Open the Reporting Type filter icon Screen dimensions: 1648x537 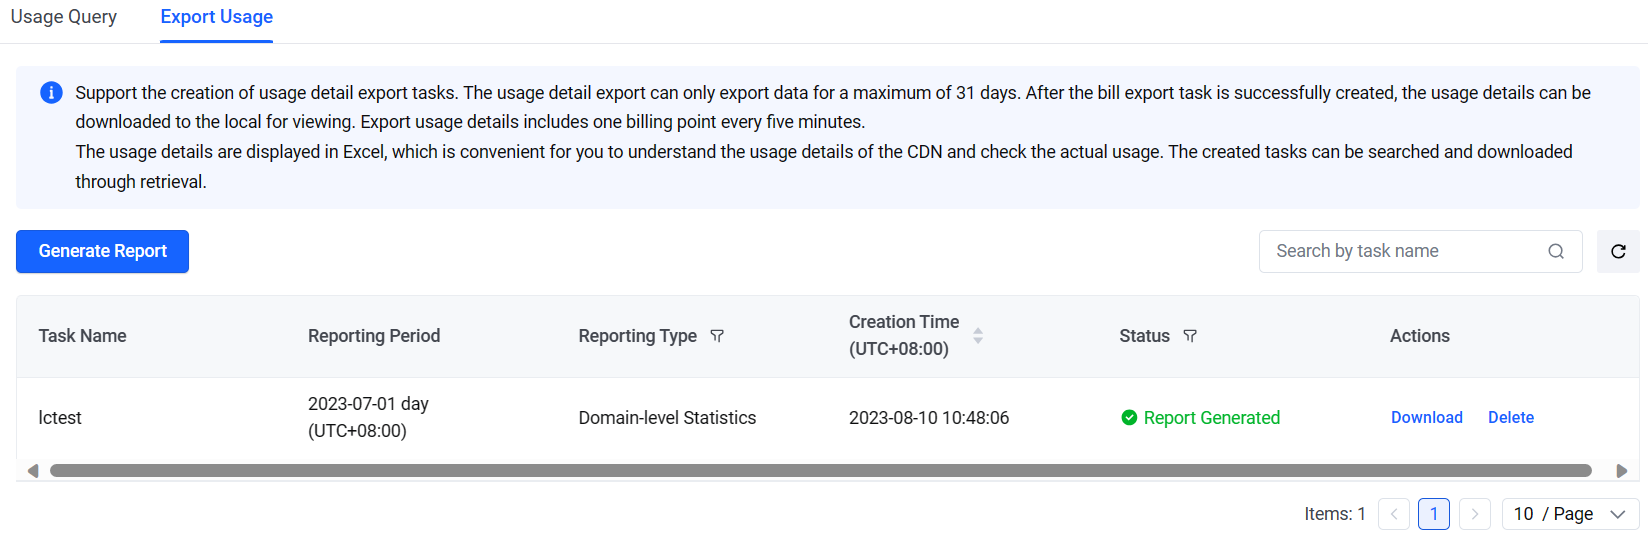[x=717, y=336]
